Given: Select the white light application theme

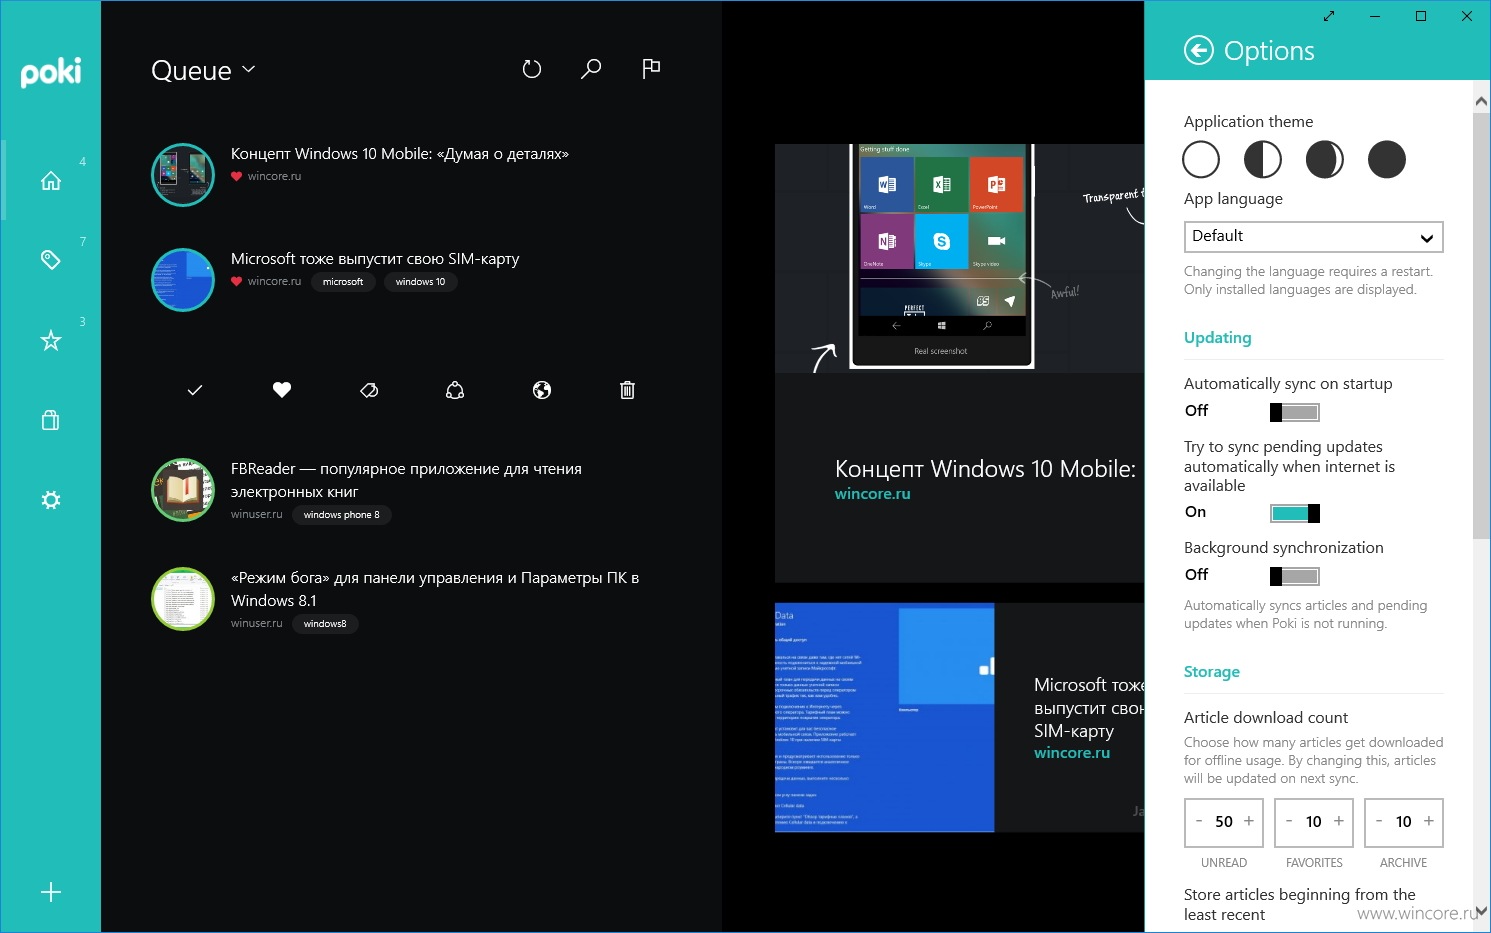Looking at the screenshot, I should (x=1201, y=159).
